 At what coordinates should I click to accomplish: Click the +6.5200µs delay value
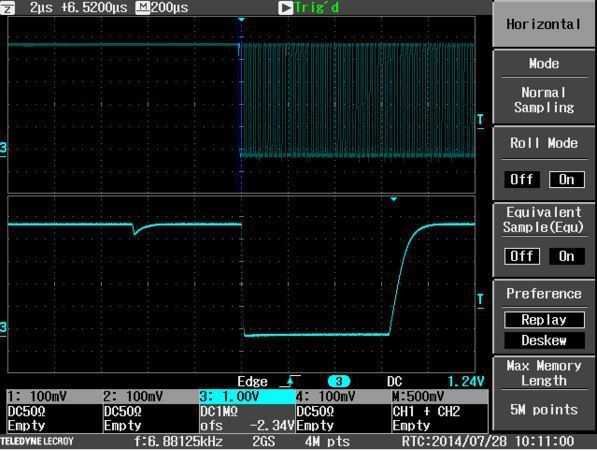[x=95, y=8]
